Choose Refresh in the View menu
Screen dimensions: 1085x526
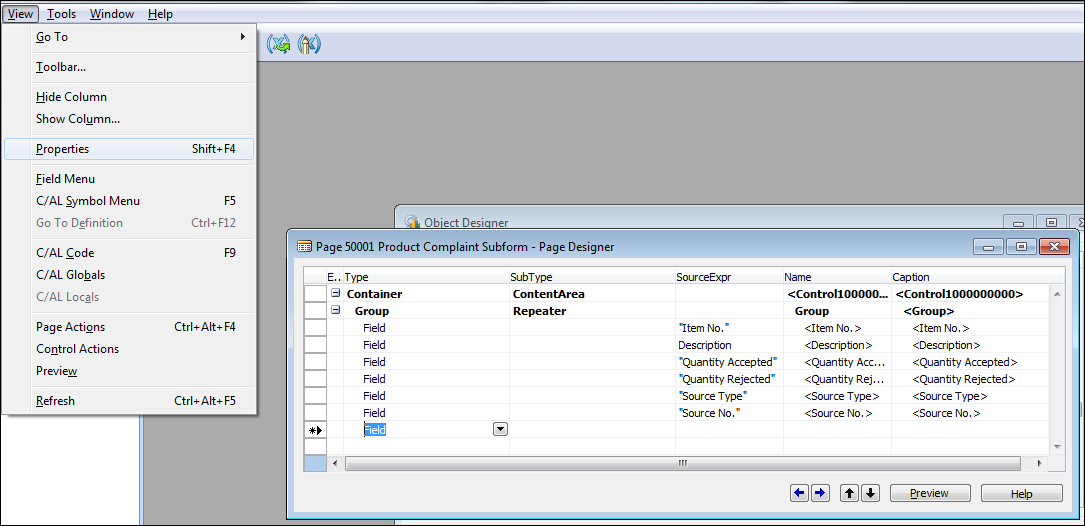point(129,401)
